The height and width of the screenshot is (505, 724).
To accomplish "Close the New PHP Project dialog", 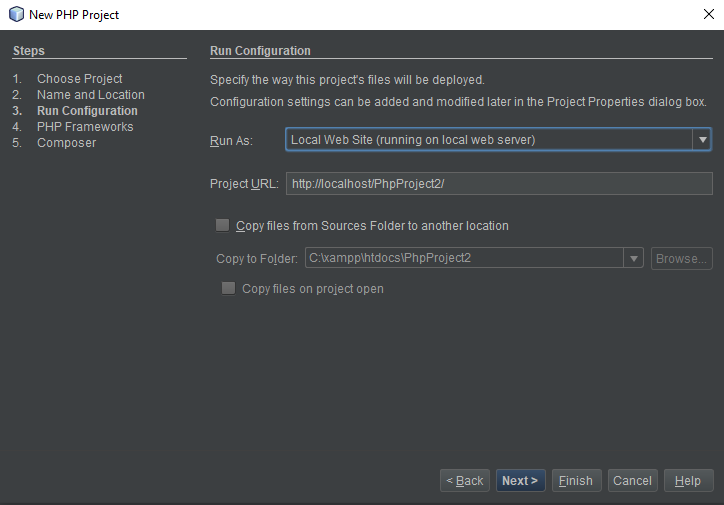I will coord(709,14).
